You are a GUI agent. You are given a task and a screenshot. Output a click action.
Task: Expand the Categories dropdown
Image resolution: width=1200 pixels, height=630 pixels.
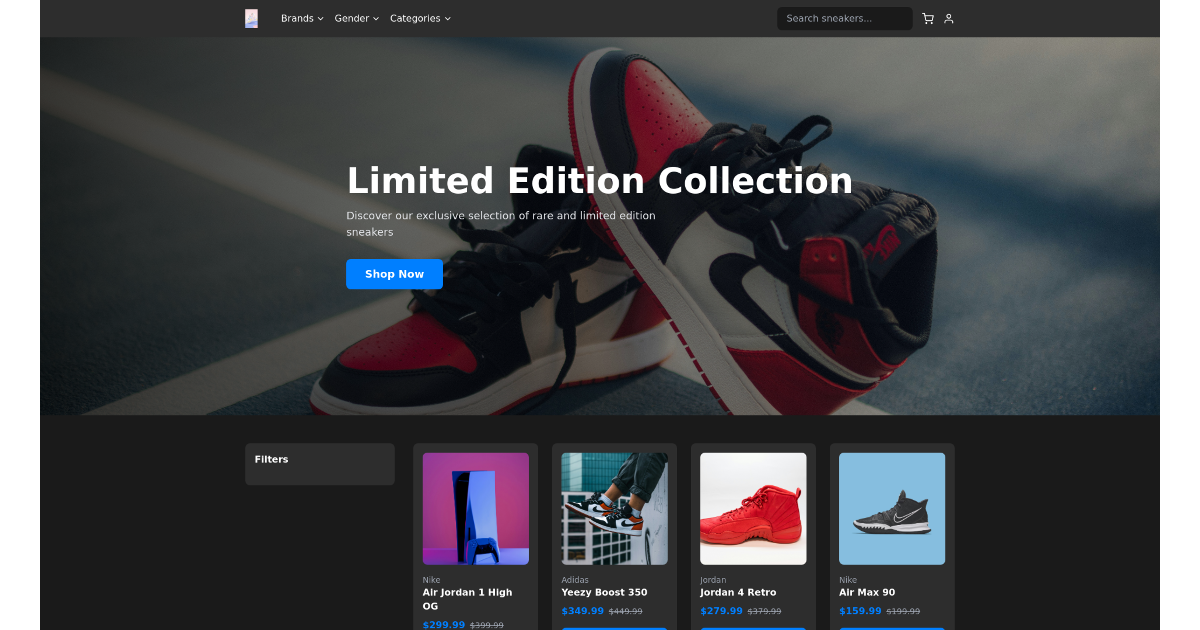click(420, 18)
